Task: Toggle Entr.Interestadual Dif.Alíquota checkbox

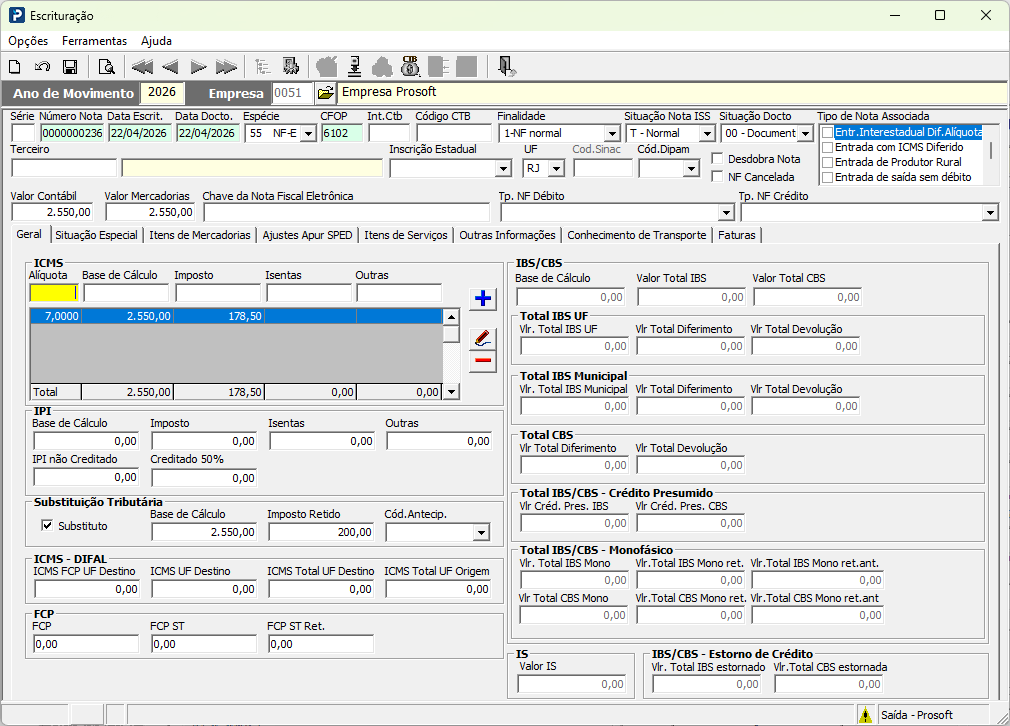Action: (x=828, y=133)
